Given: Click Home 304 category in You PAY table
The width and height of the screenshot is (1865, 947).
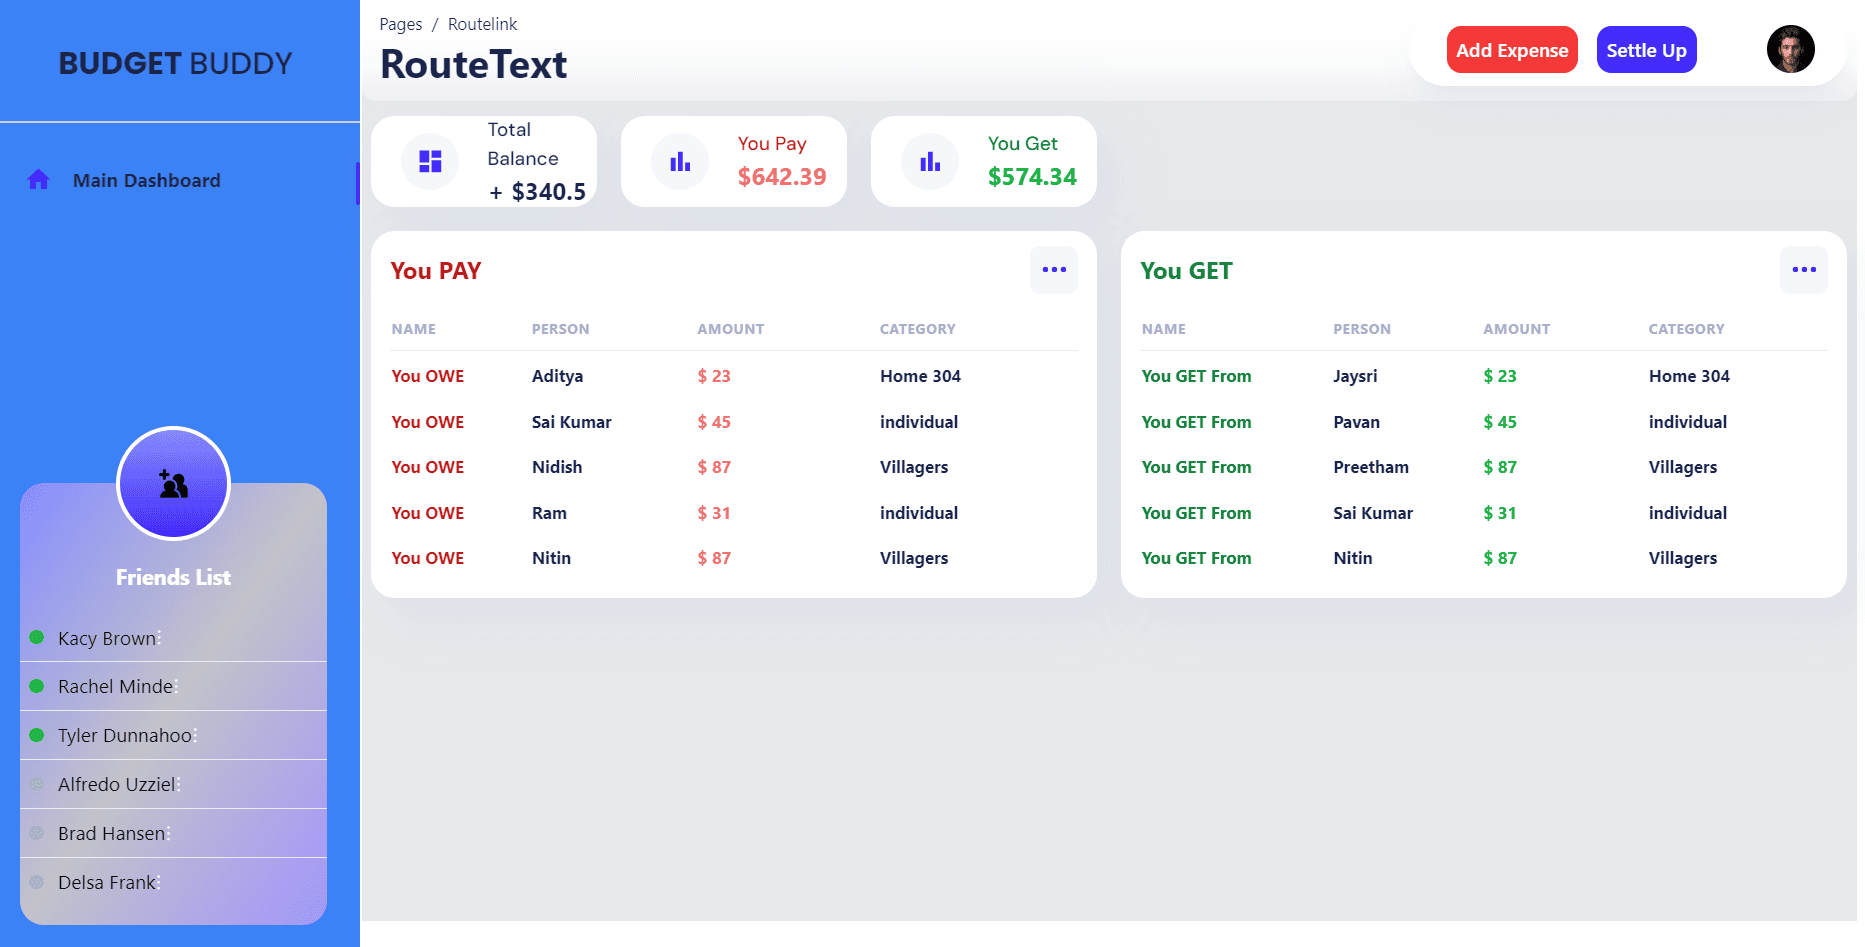Looking at the screenshot, I should [x=920, y=376].
